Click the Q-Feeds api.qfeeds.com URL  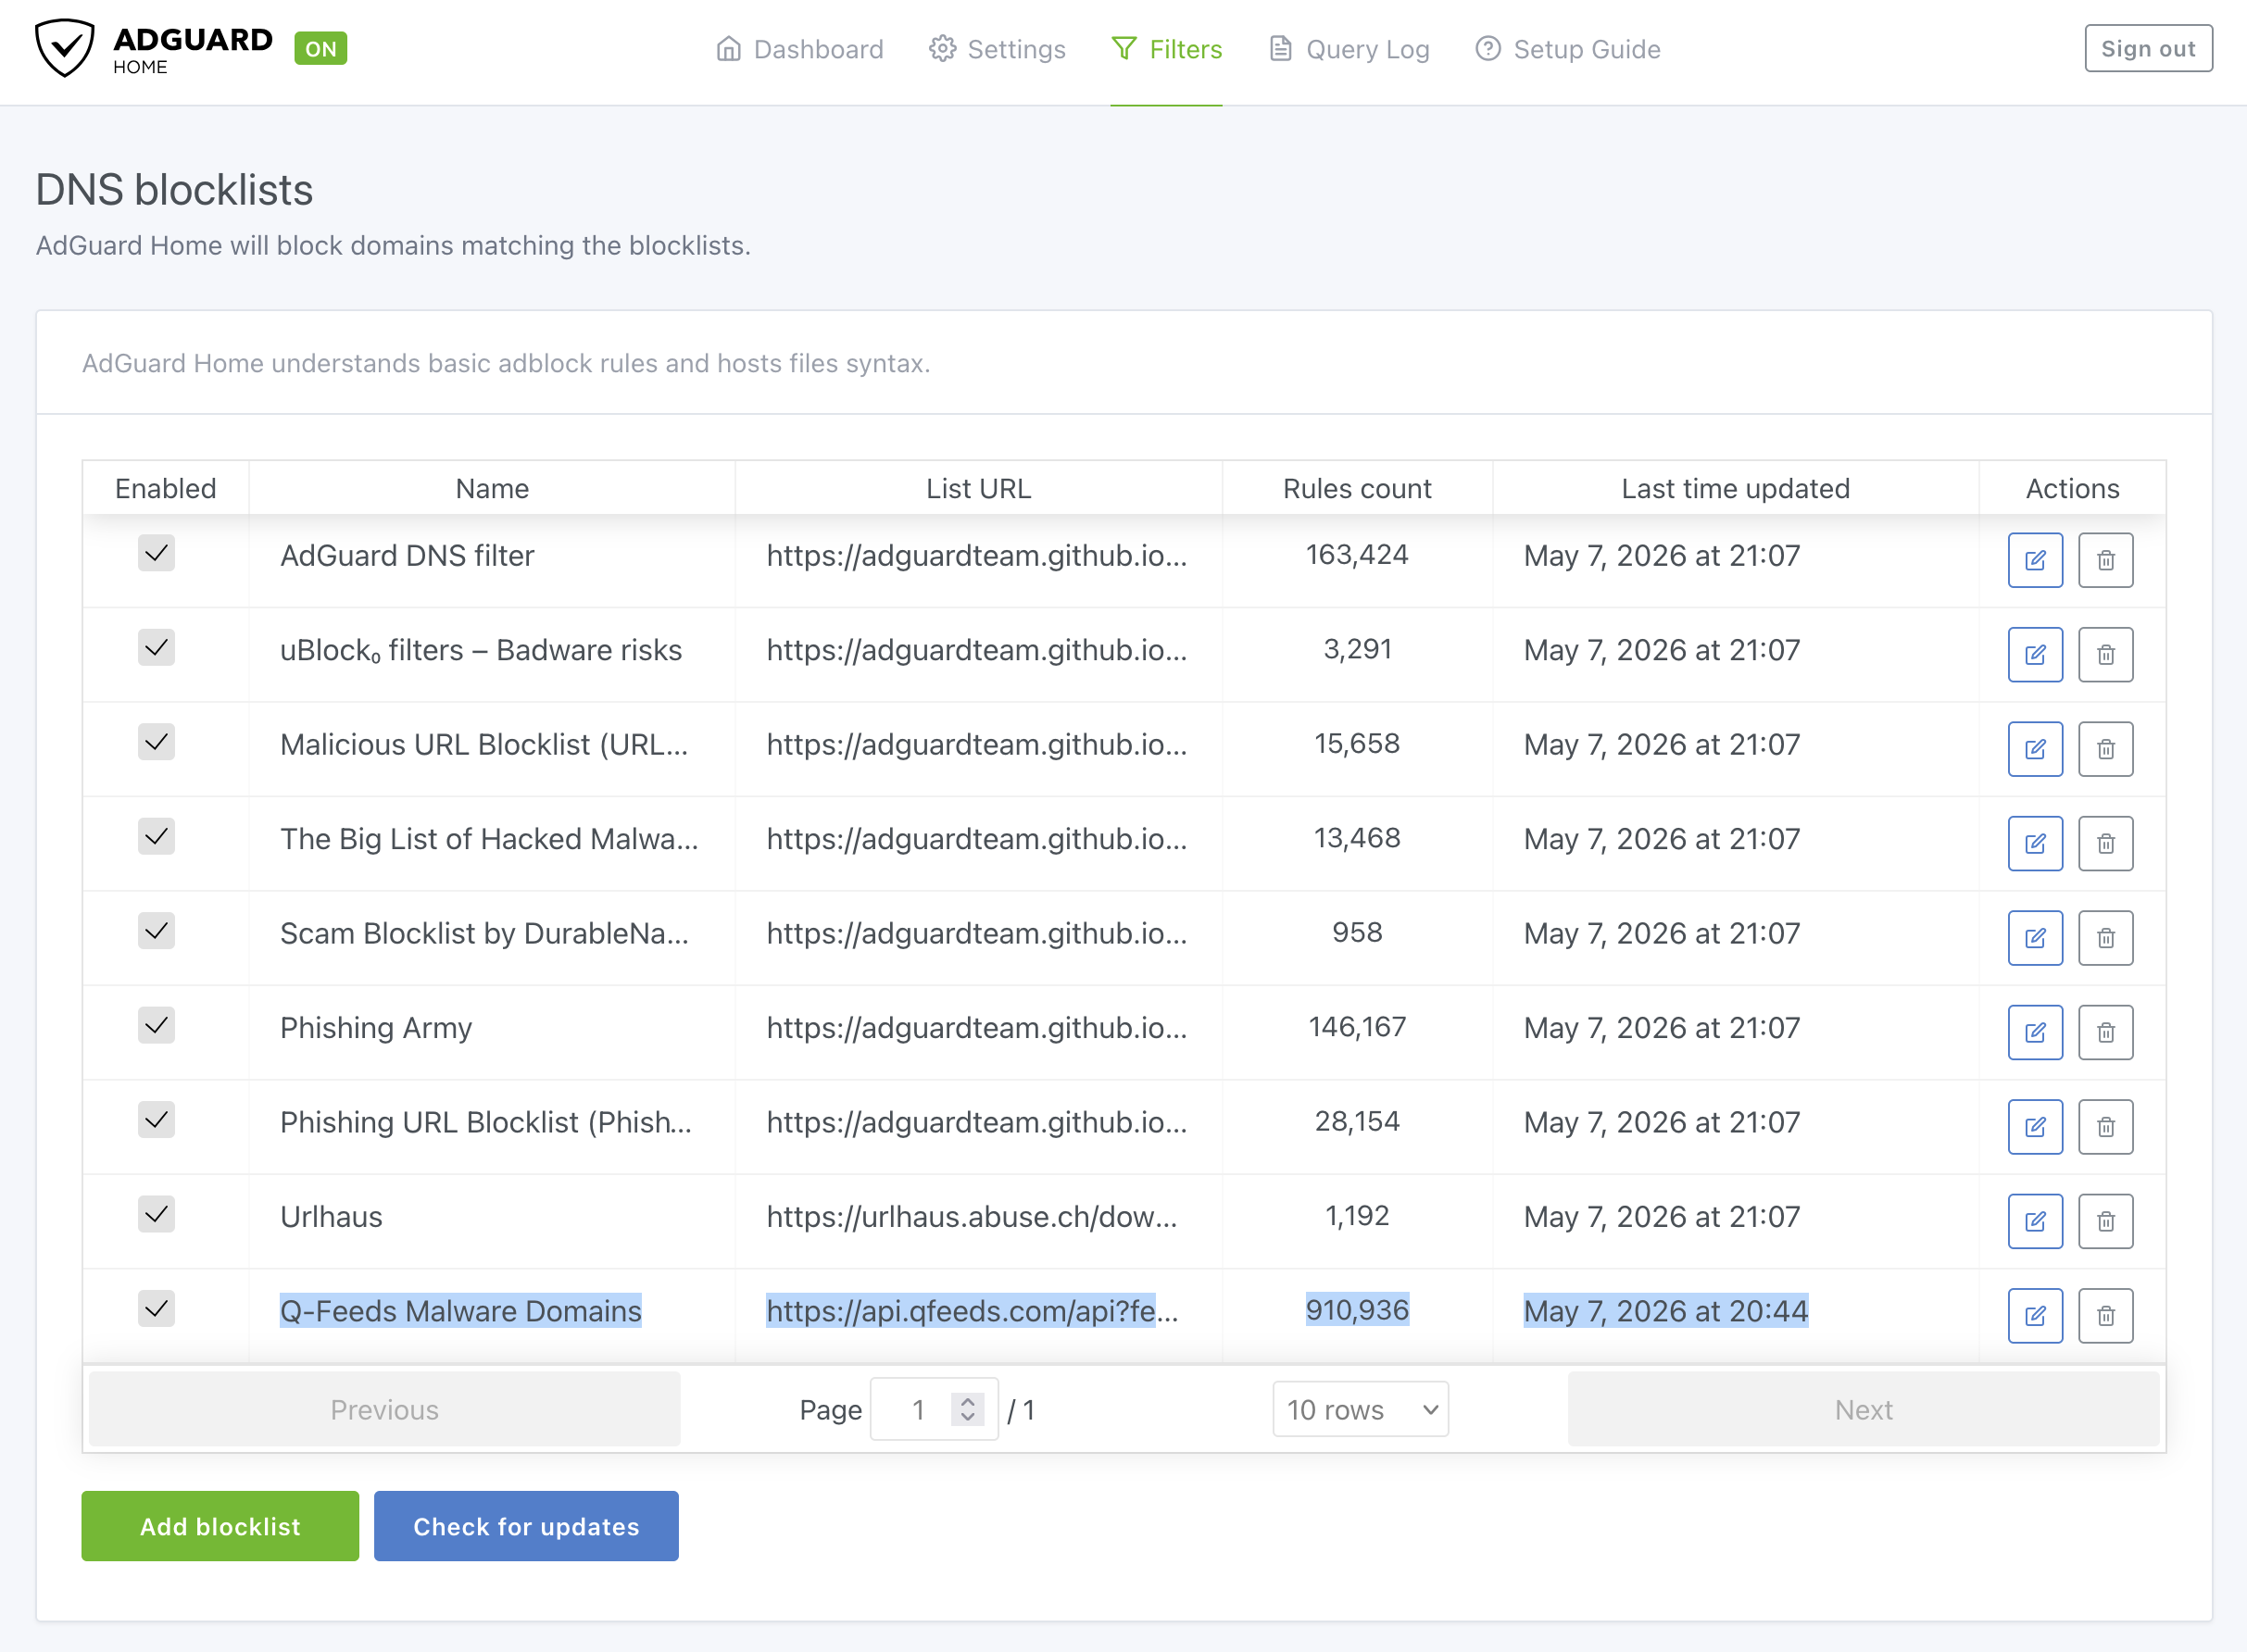[972, 1311]
